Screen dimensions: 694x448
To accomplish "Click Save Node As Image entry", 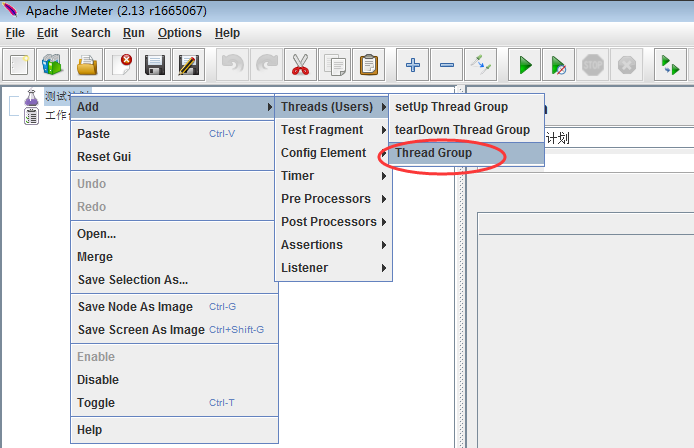I will (x=174, y=307).
